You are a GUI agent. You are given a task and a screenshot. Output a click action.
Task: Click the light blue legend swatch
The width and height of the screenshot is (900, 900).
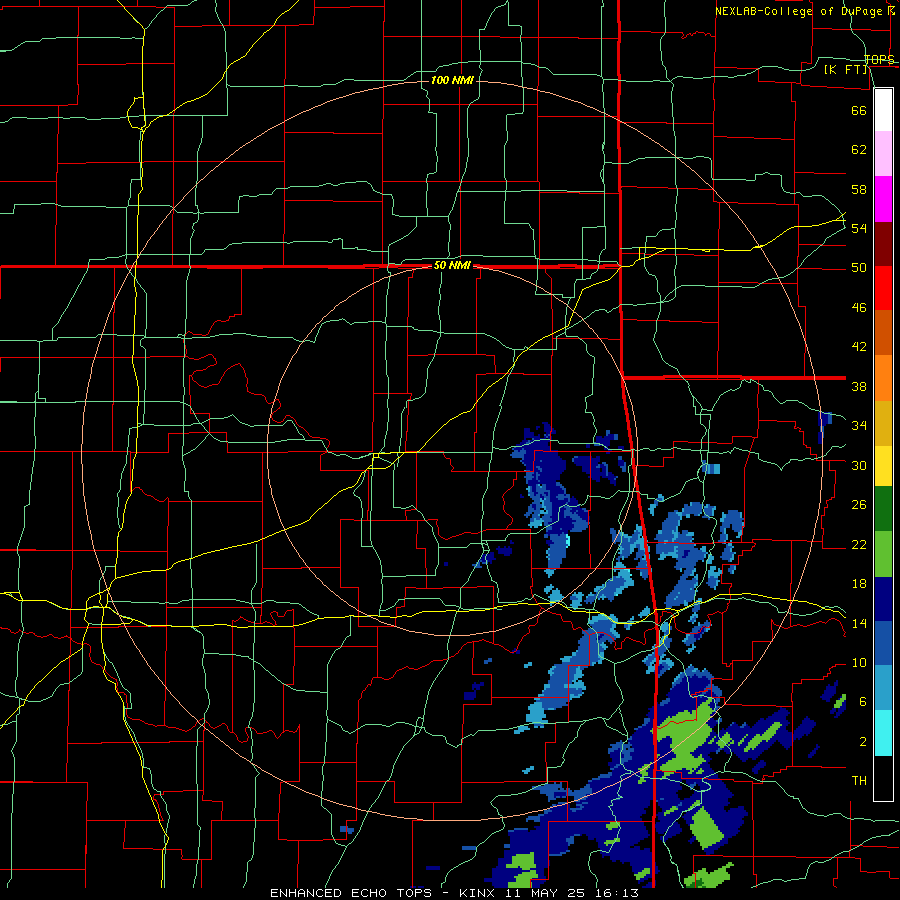[883, 688]
